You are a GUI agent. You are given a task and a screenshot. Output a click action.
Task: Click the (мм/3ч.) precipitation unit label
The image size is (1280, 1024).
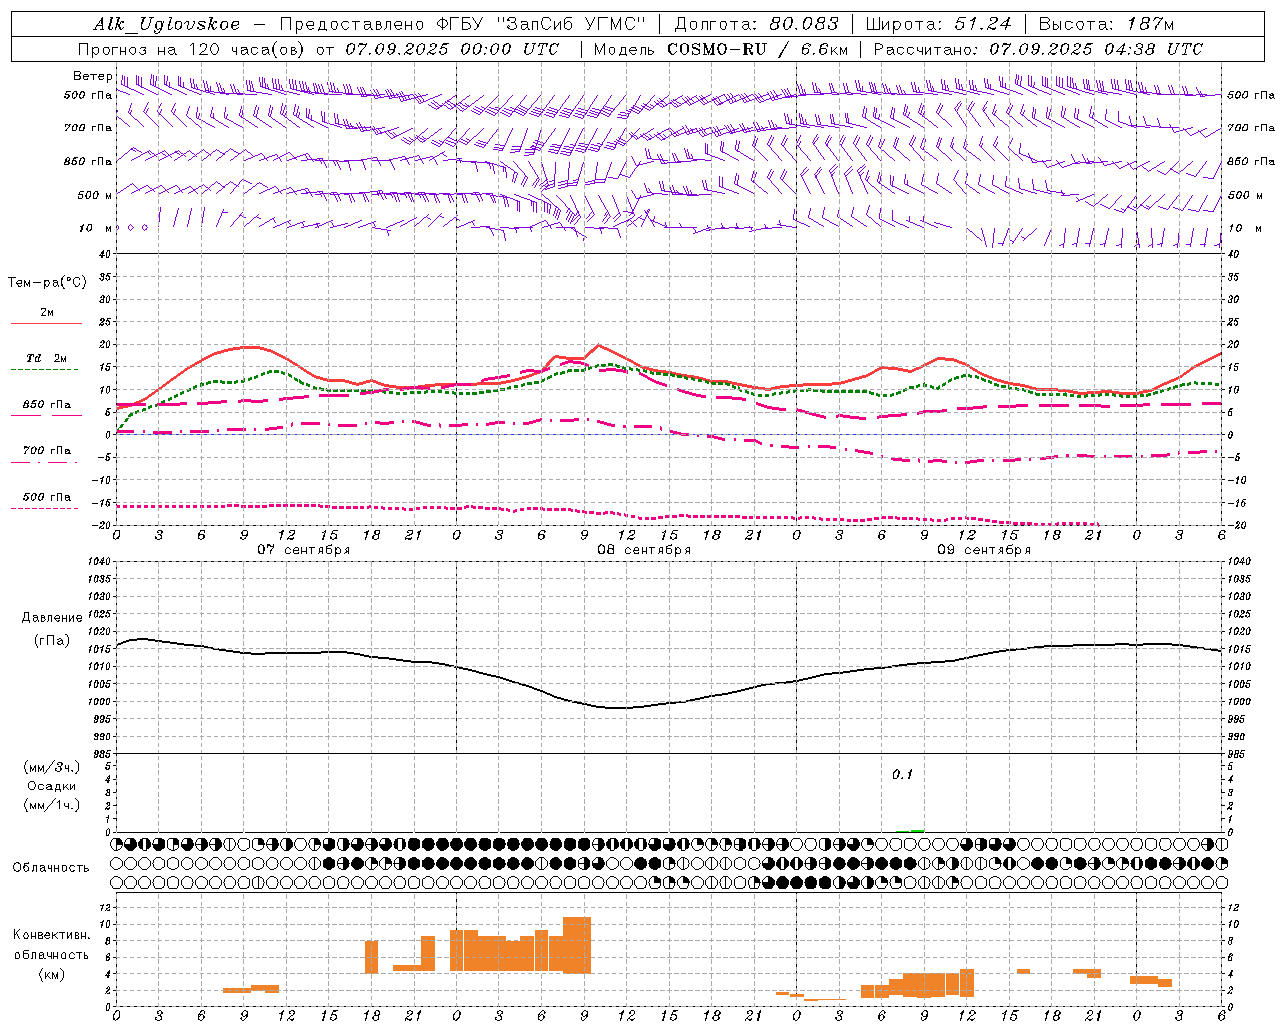pos(52,767)
